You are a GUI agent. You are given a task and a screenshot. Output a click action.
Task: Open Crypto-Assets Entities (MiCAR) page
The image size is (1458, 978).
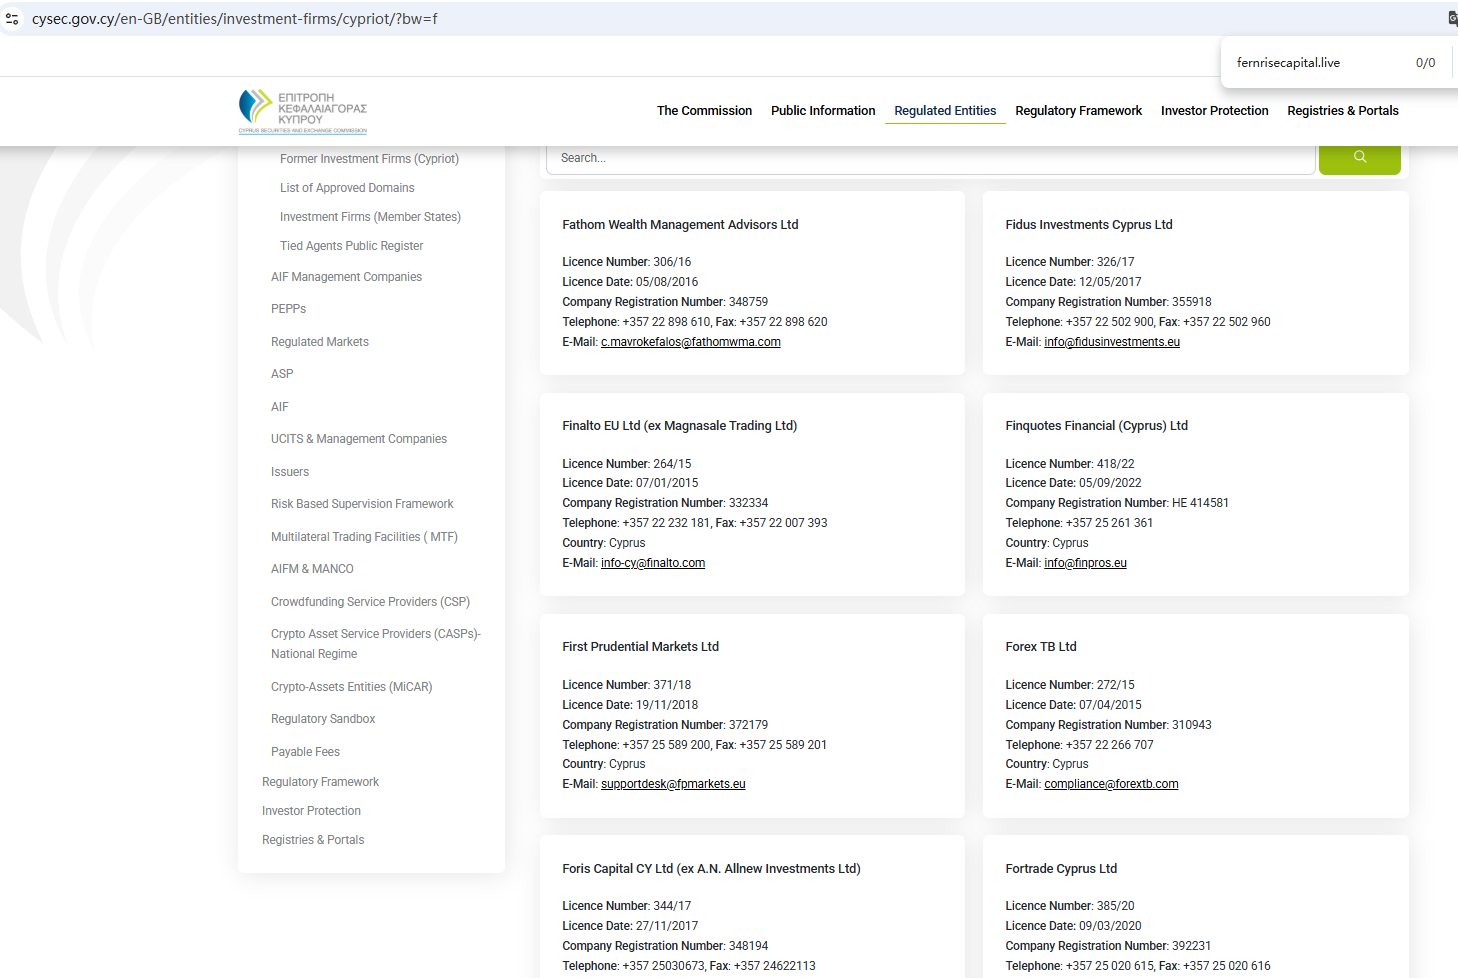pos(351,687)
